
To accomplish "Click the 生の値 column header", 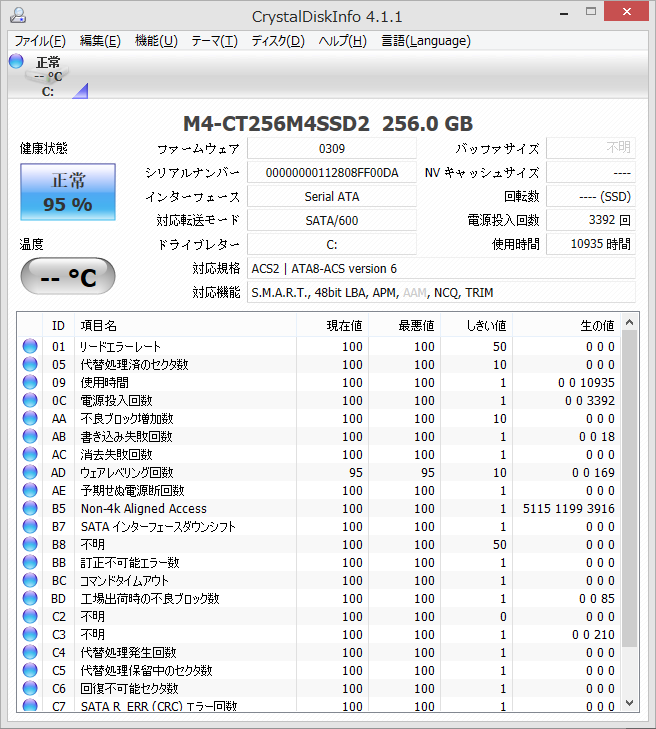I will [566, 325].
